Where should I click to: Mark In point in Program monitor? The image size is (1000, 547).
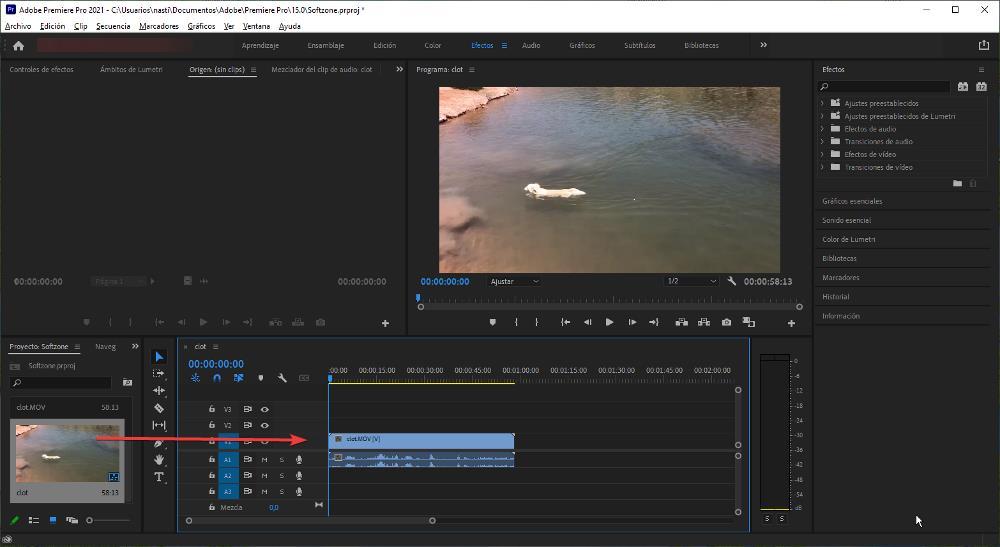516,323
